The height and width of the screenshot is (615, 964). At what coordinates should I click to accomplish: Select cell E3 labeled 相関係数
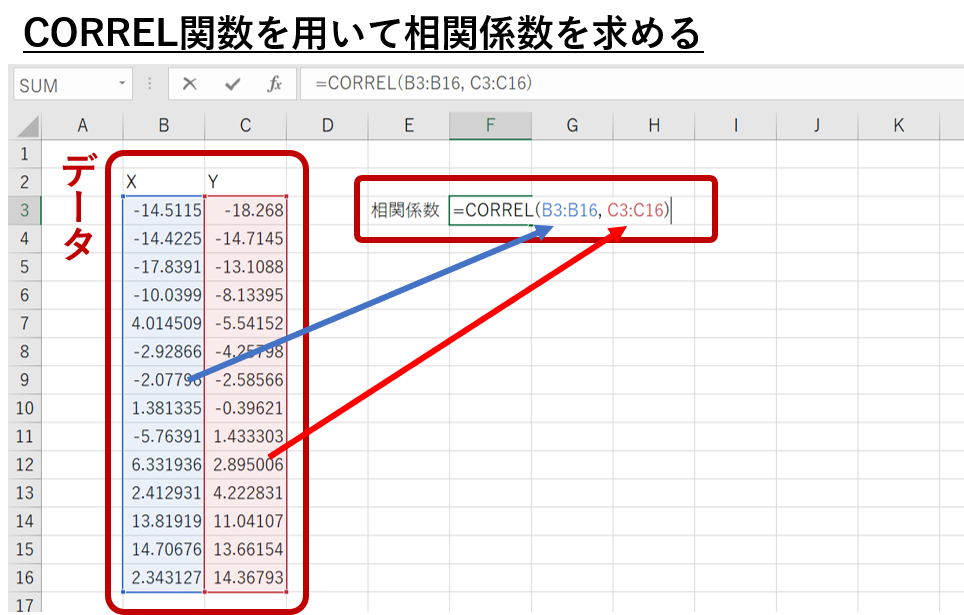point(407,211)
